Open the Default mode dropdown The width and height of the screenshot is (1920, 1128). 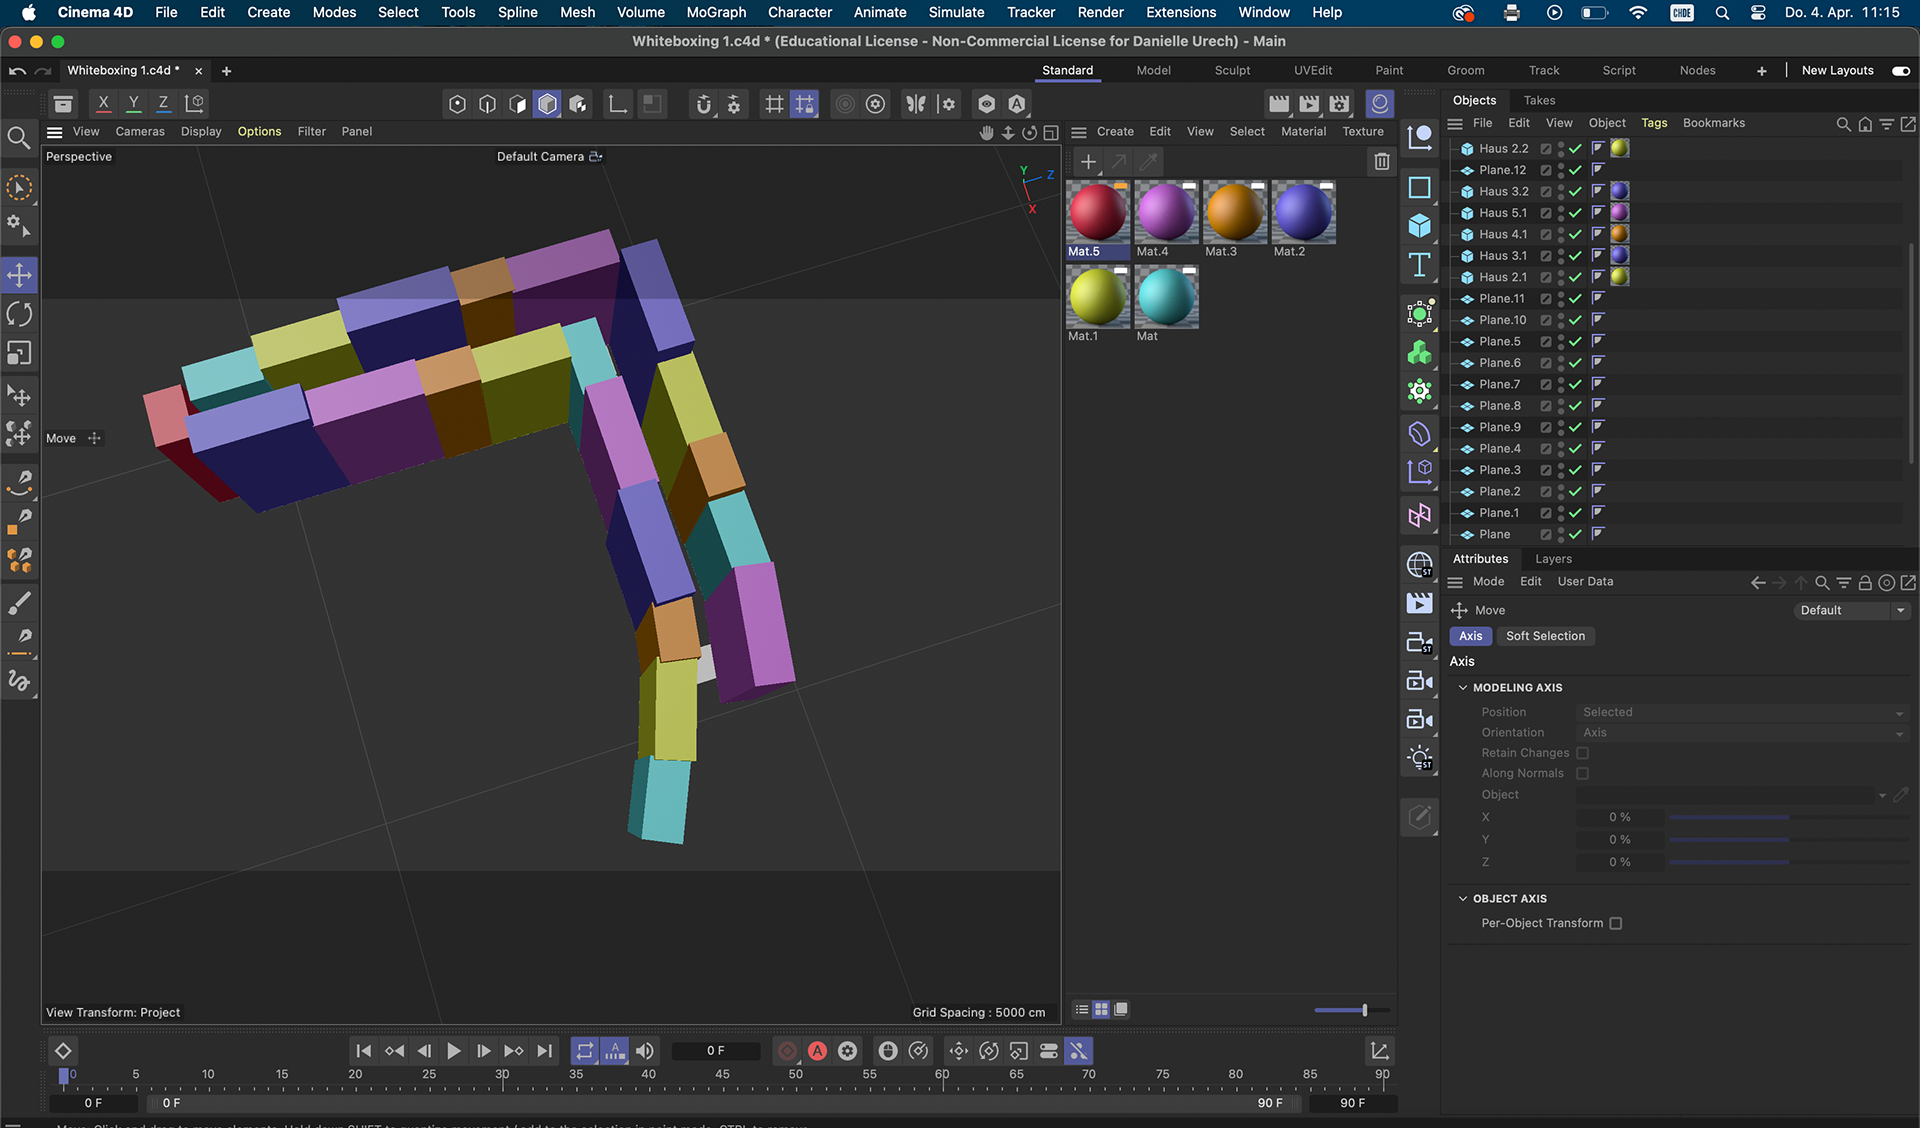click(1852, 610)
